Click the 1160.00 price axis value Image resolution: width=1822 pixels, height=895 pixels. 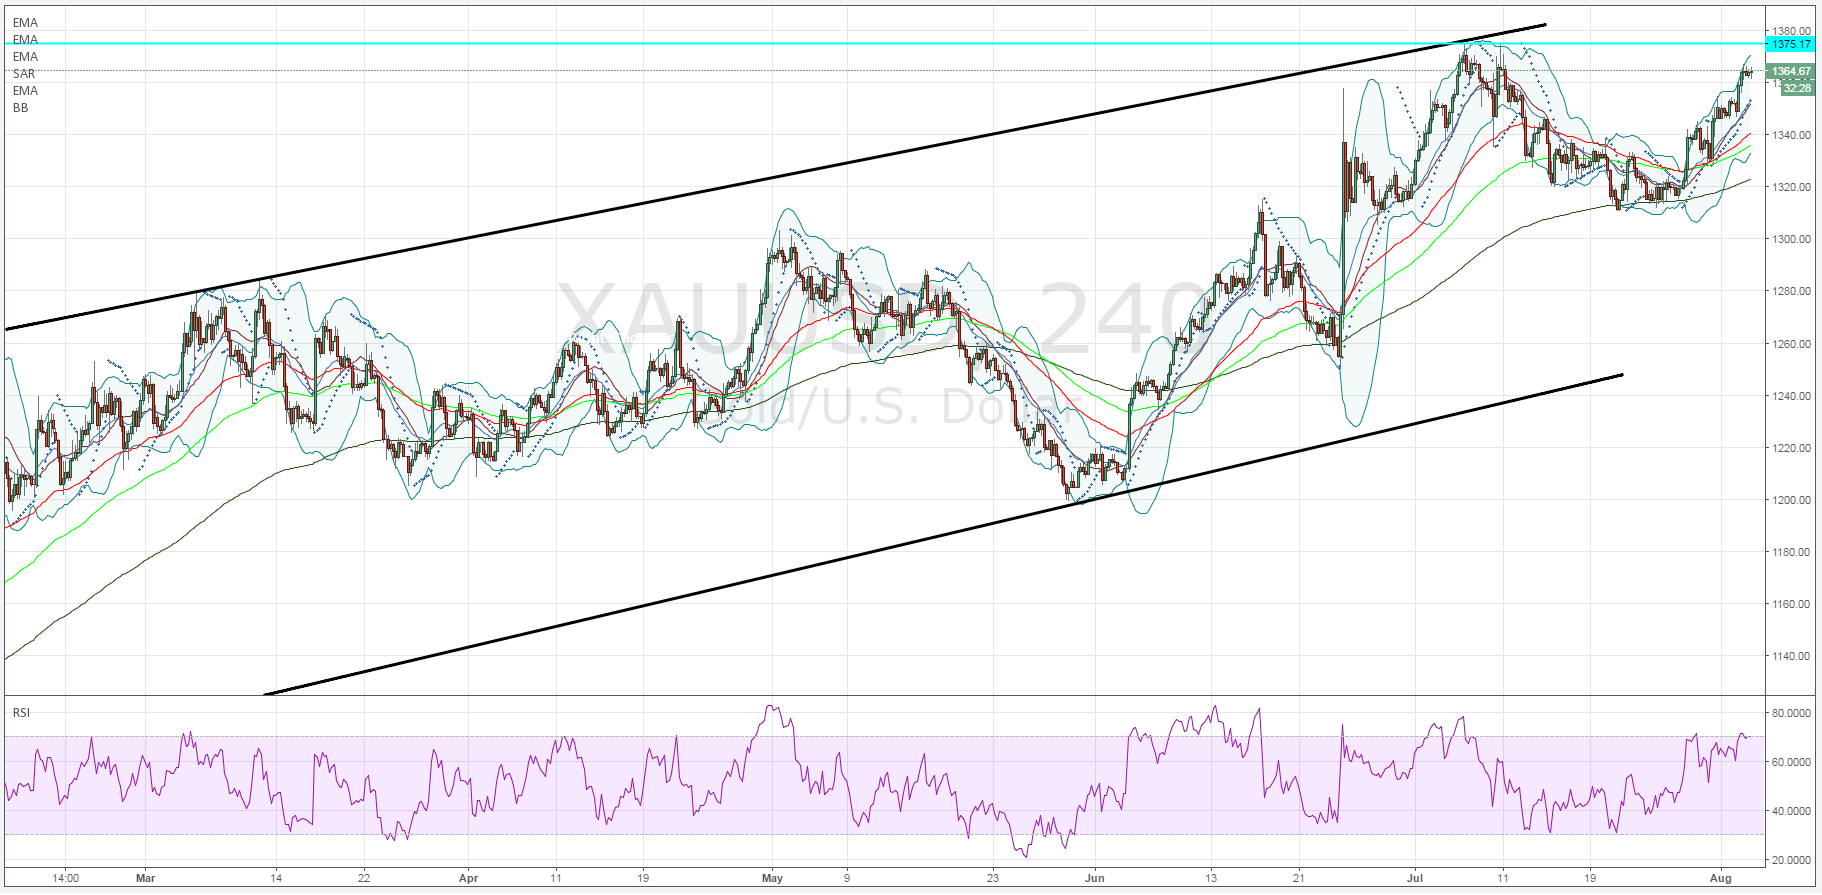pos(1792,604)
